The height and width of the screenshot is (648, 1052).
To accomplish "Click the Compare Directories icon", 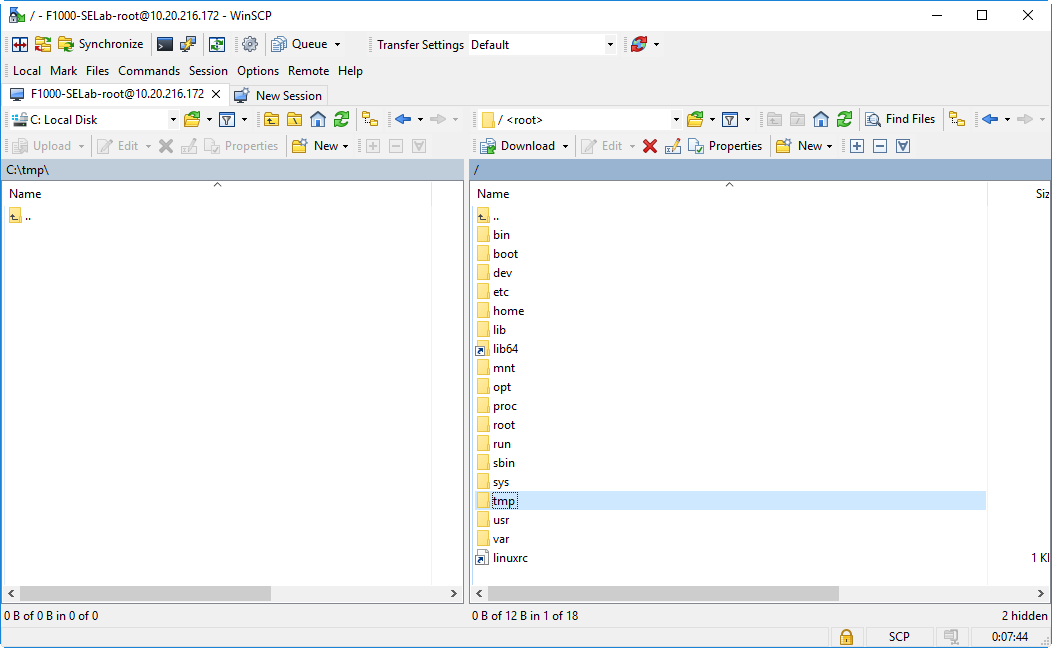I will [x=19, y=44].
